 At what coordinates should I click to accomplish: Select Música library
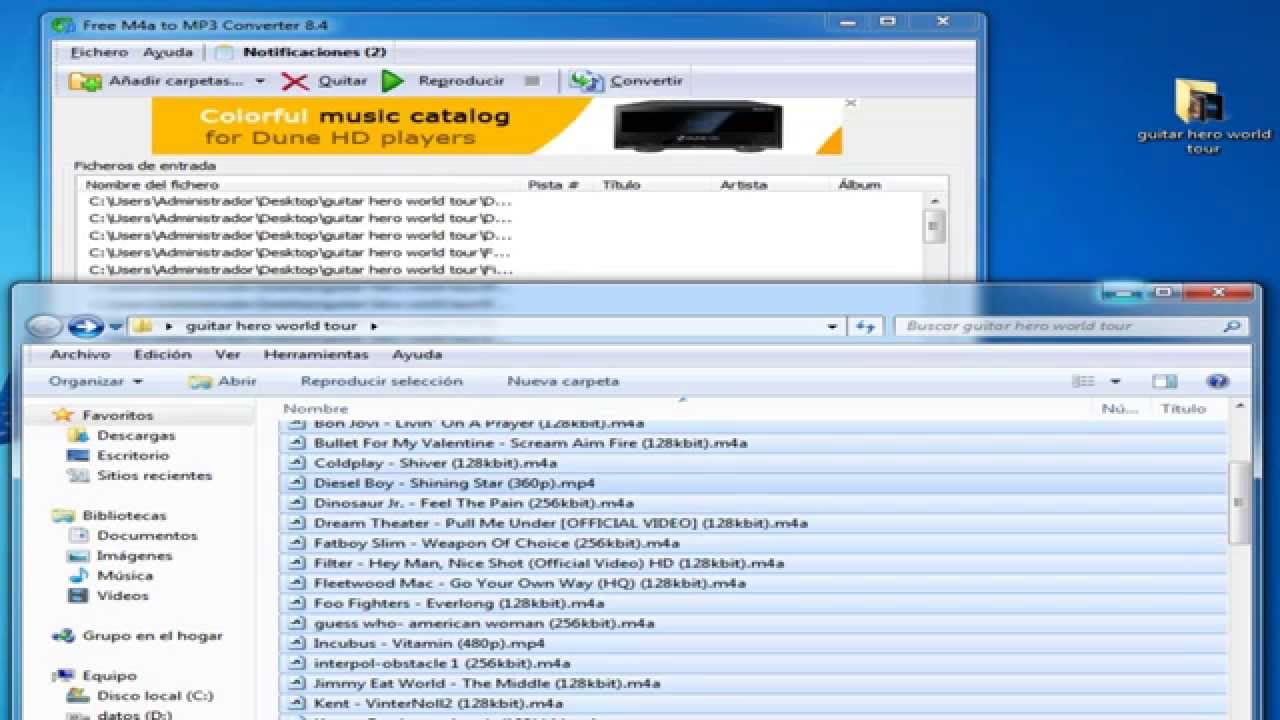tap(125, 575)
